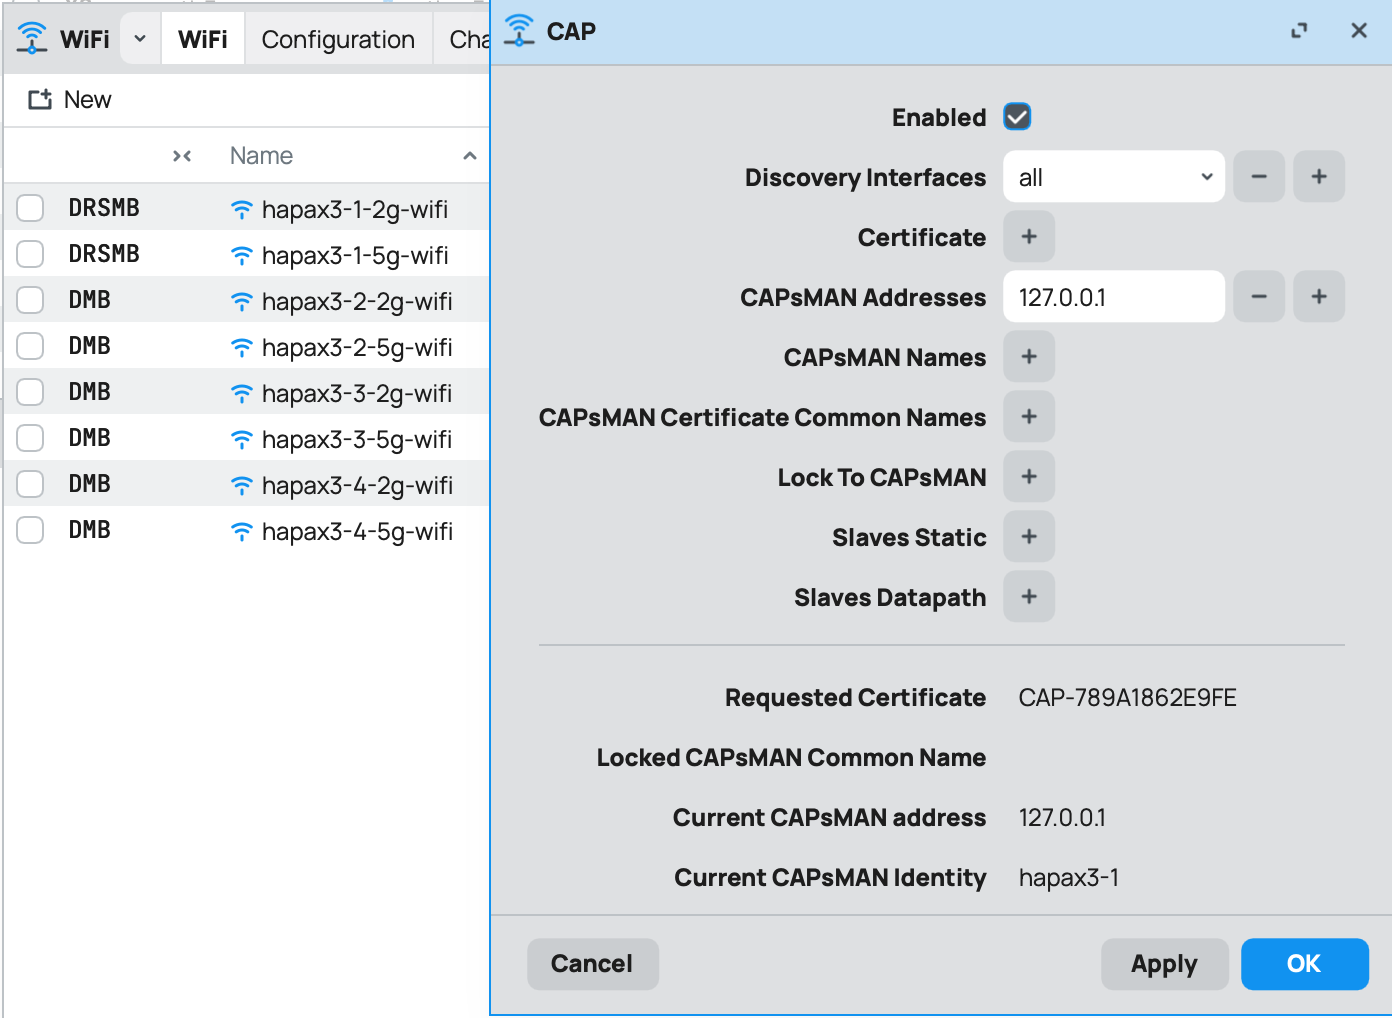Tick the checkbox for hapax3-3-5g-wifi
This screenshot has width=1392, height=1018.
(30, 438)
